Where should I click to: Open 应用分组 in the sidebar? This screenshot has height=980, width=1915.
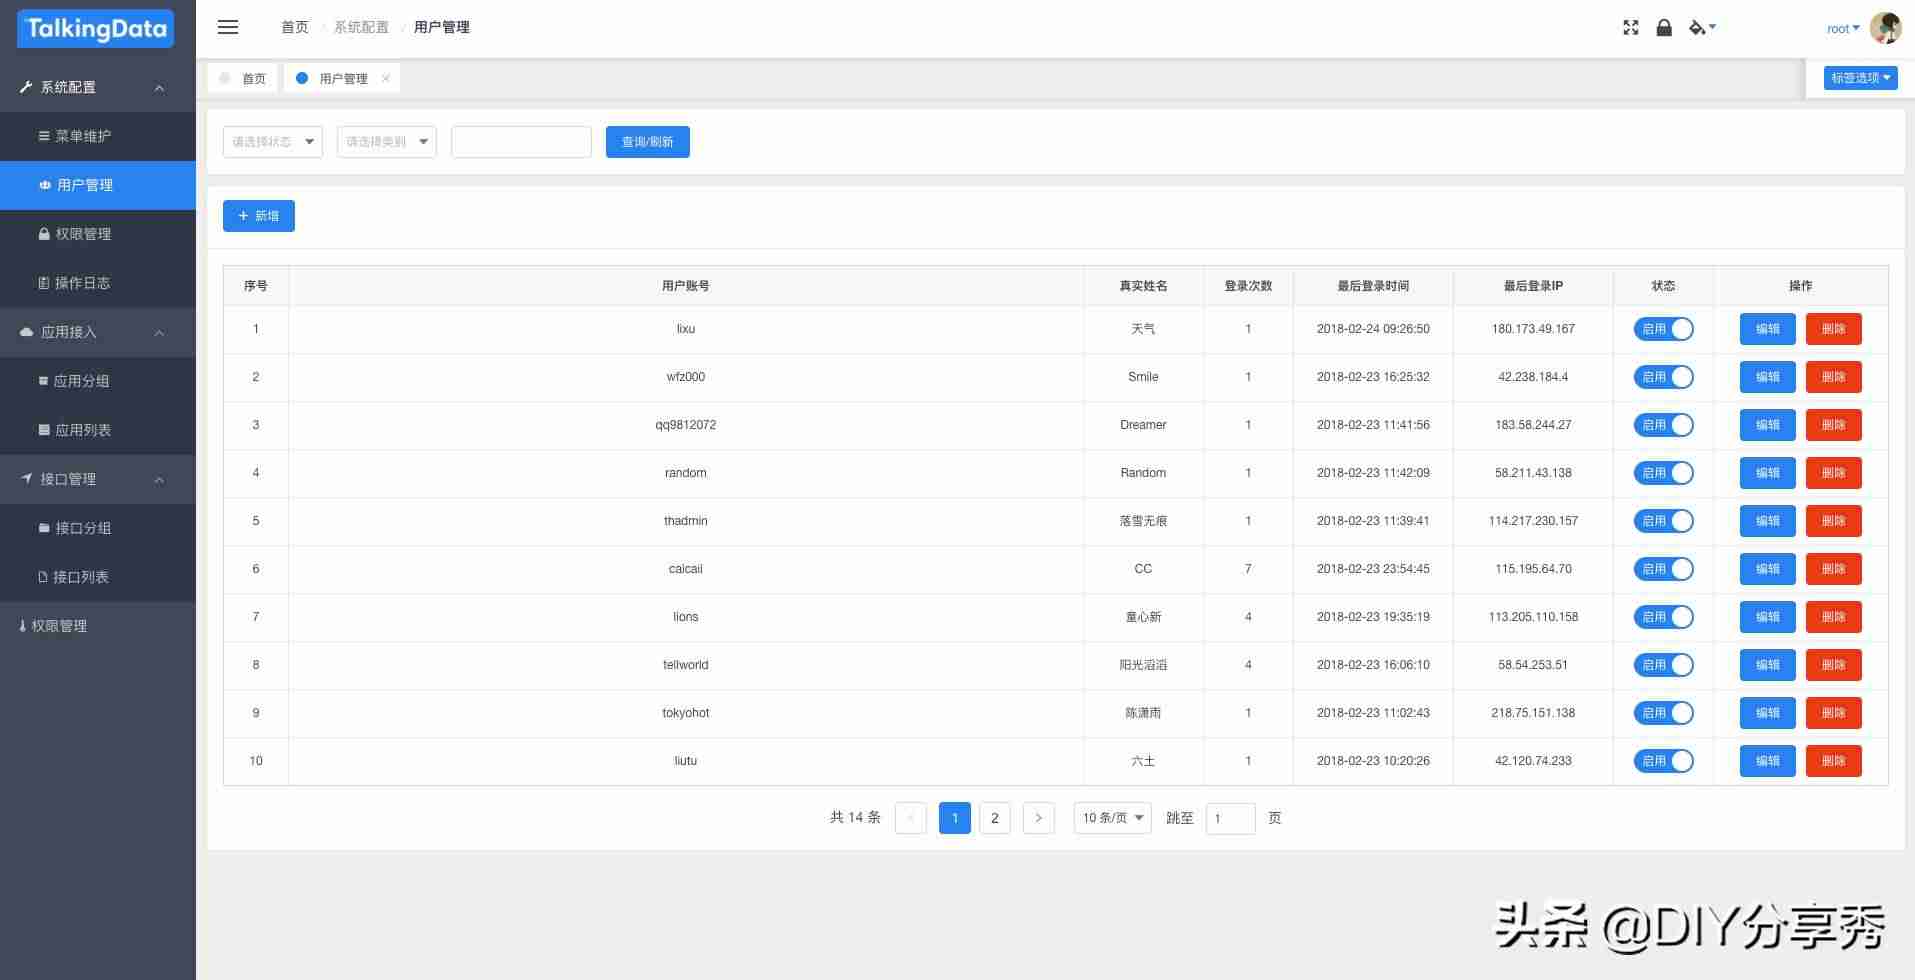[x=98, y=381]
